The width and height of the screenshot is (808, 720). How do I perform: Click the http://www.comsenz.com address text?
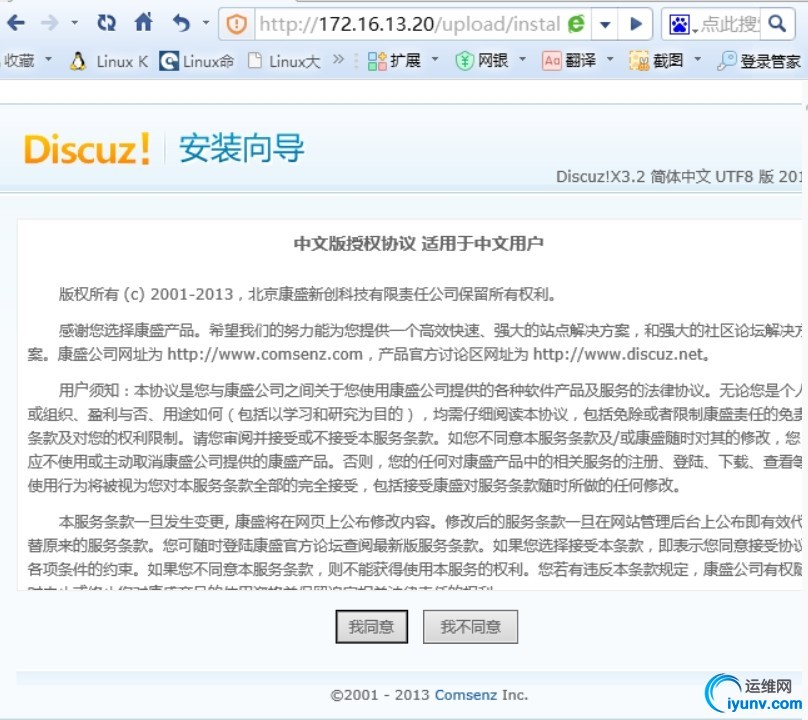click(265, 354)
